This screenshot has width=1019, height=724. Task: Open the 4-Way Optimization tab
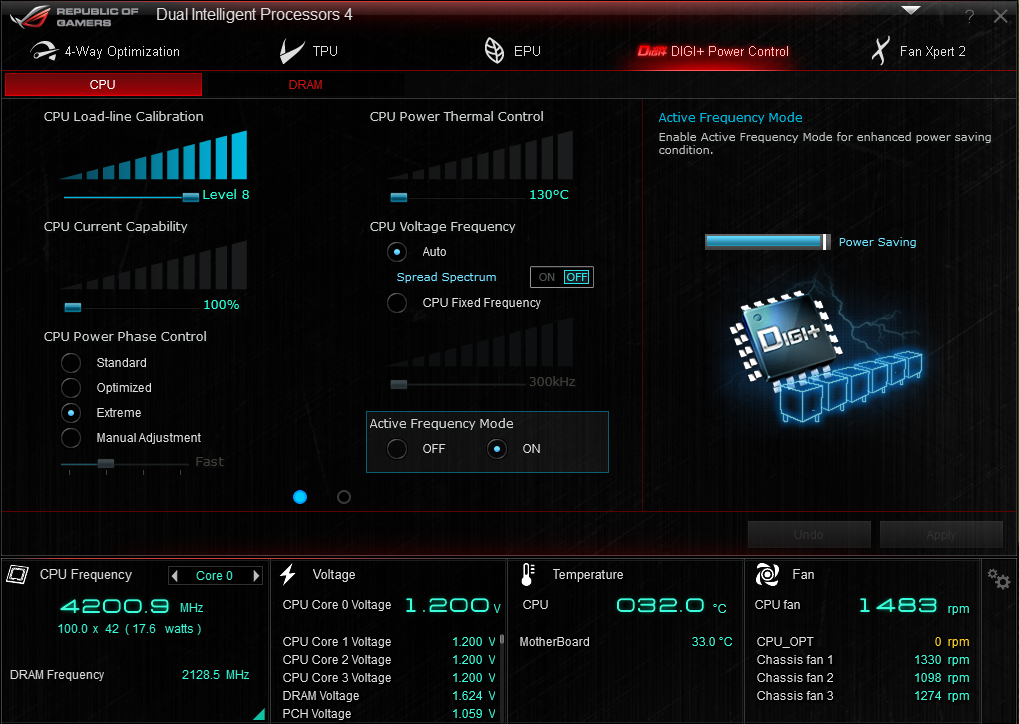click(x=105, y=51)
